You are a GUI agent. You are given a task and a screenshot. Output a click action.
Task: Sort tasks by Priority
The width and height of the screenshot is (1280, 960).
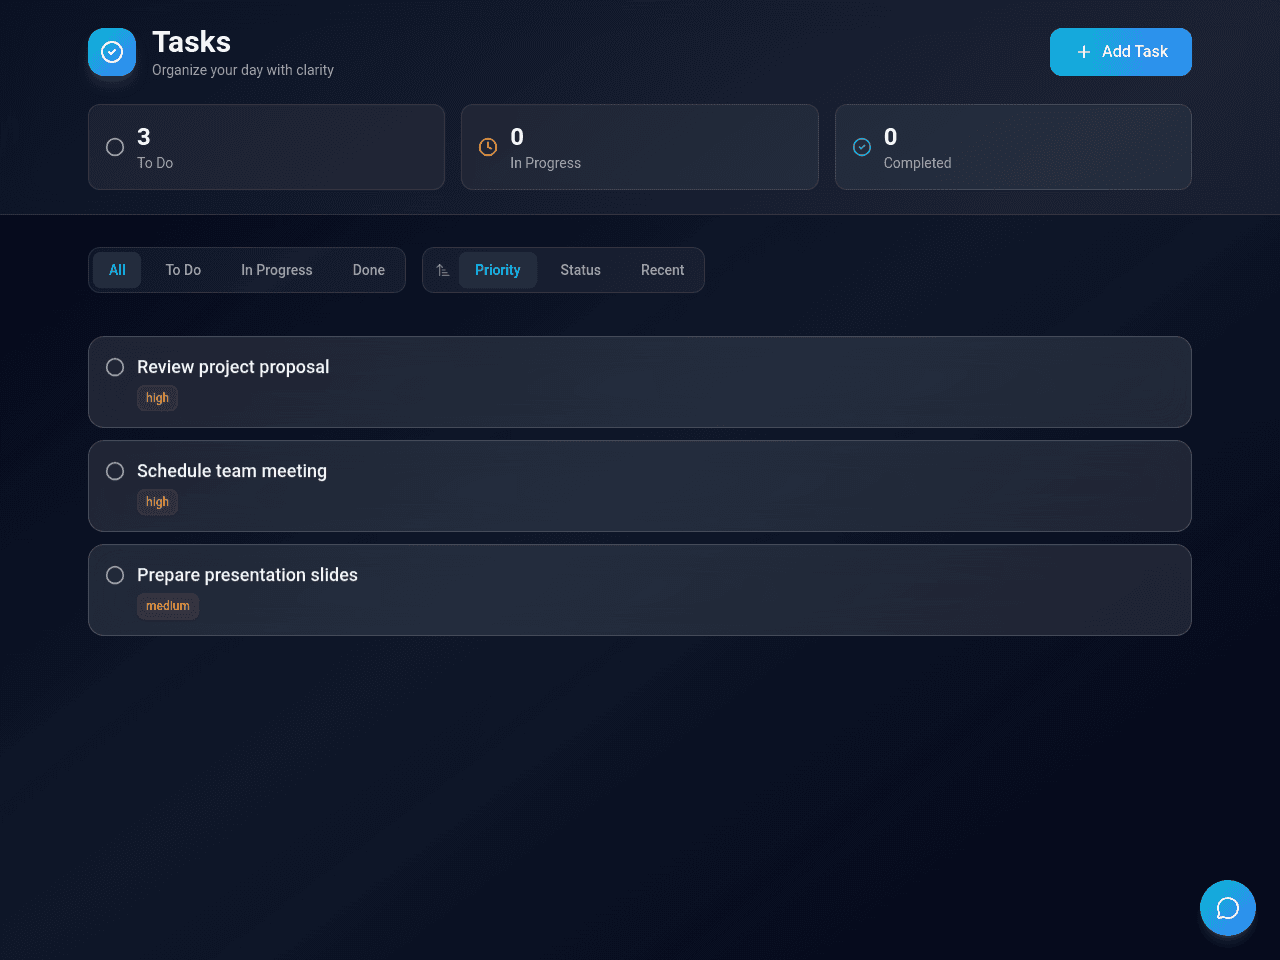point(498,270)
